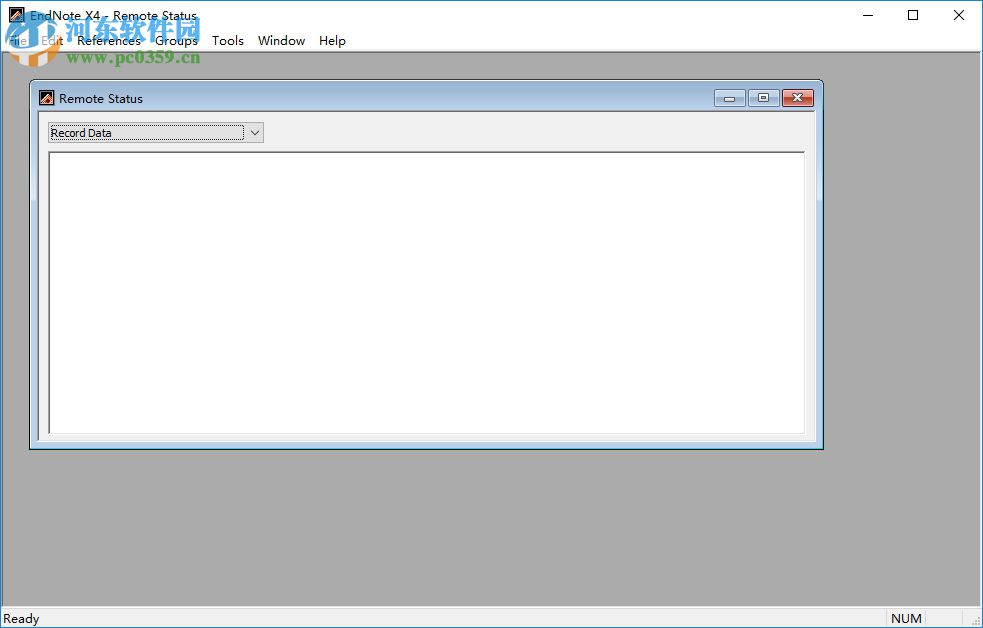
Task: Restore the Remote Status child window
Action: click(764, 98)
